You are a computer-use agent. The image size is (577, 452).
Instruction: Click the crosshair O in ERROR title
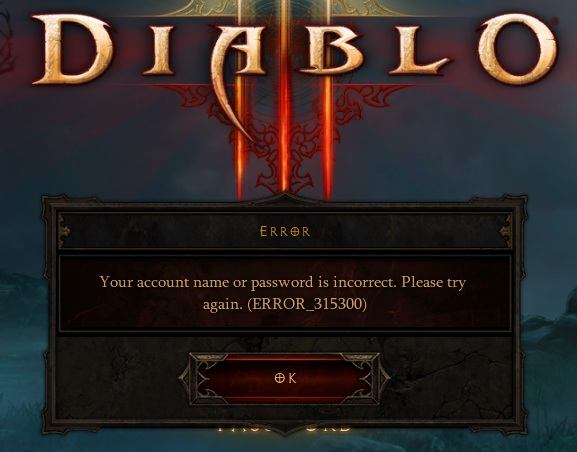point(294,232)
